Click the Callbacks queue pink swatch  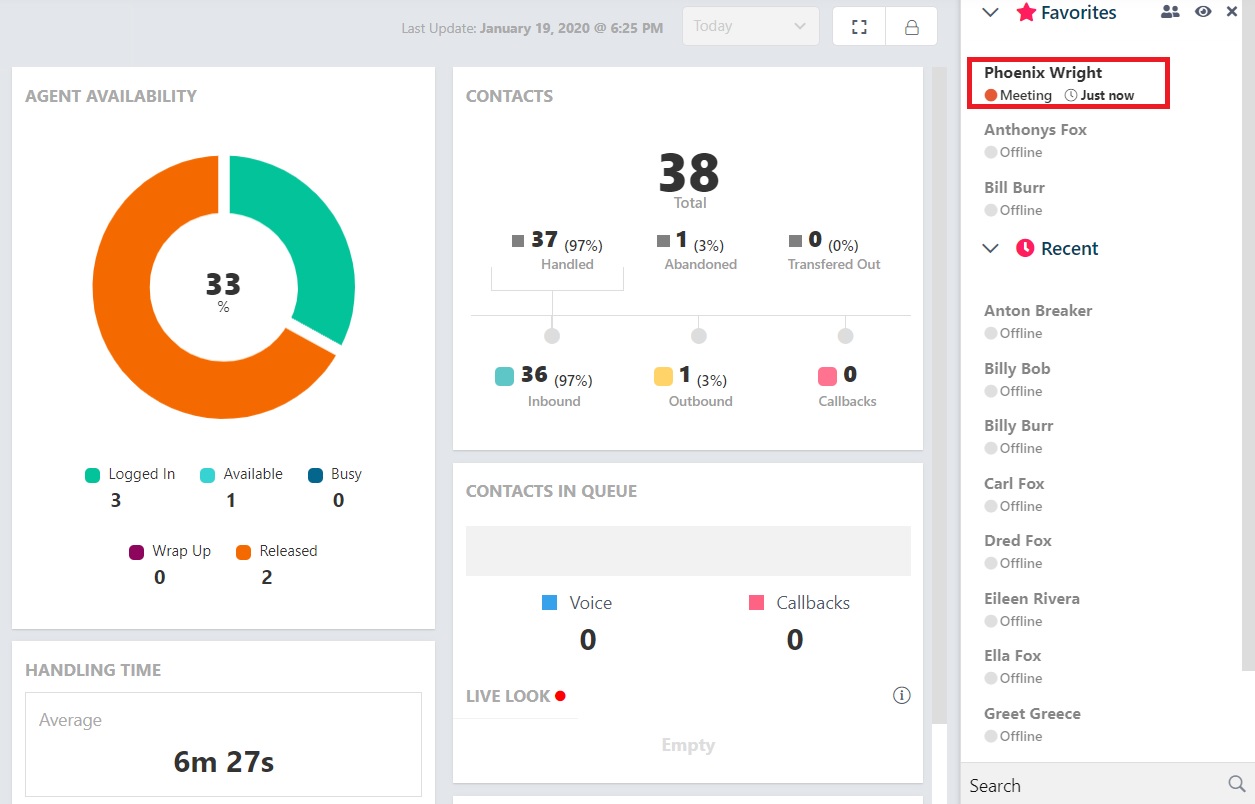click(x=756, y=603)
